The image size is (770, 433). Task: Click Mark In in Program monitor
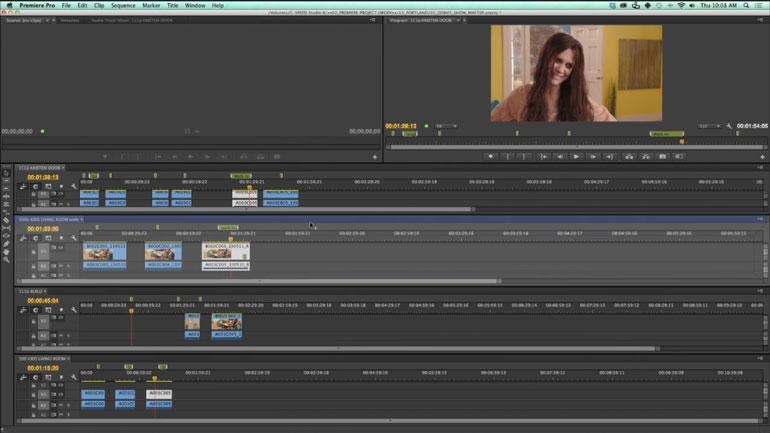507,157
